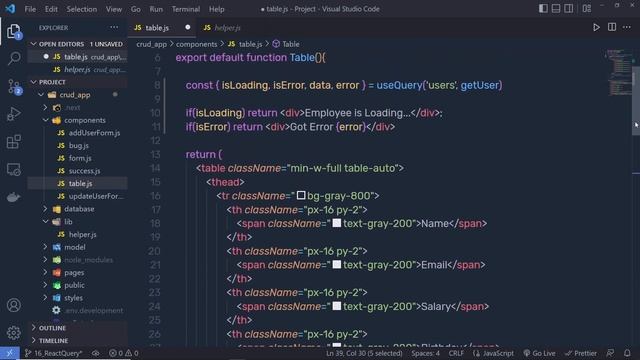Screen dimensions: 640x360
Task: Split the editor to the right
Action: [x=612, y=27]
